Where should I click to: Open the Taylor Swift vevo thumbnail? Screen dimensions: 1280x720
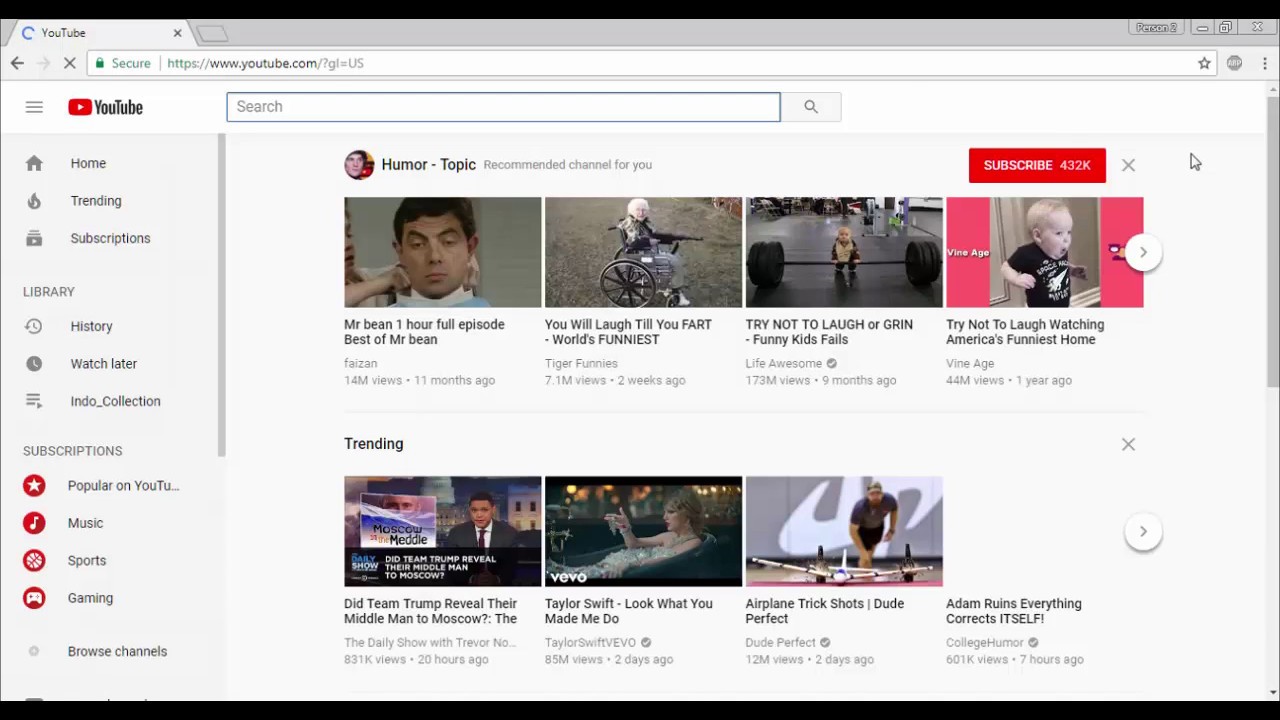tap(643, 531)
